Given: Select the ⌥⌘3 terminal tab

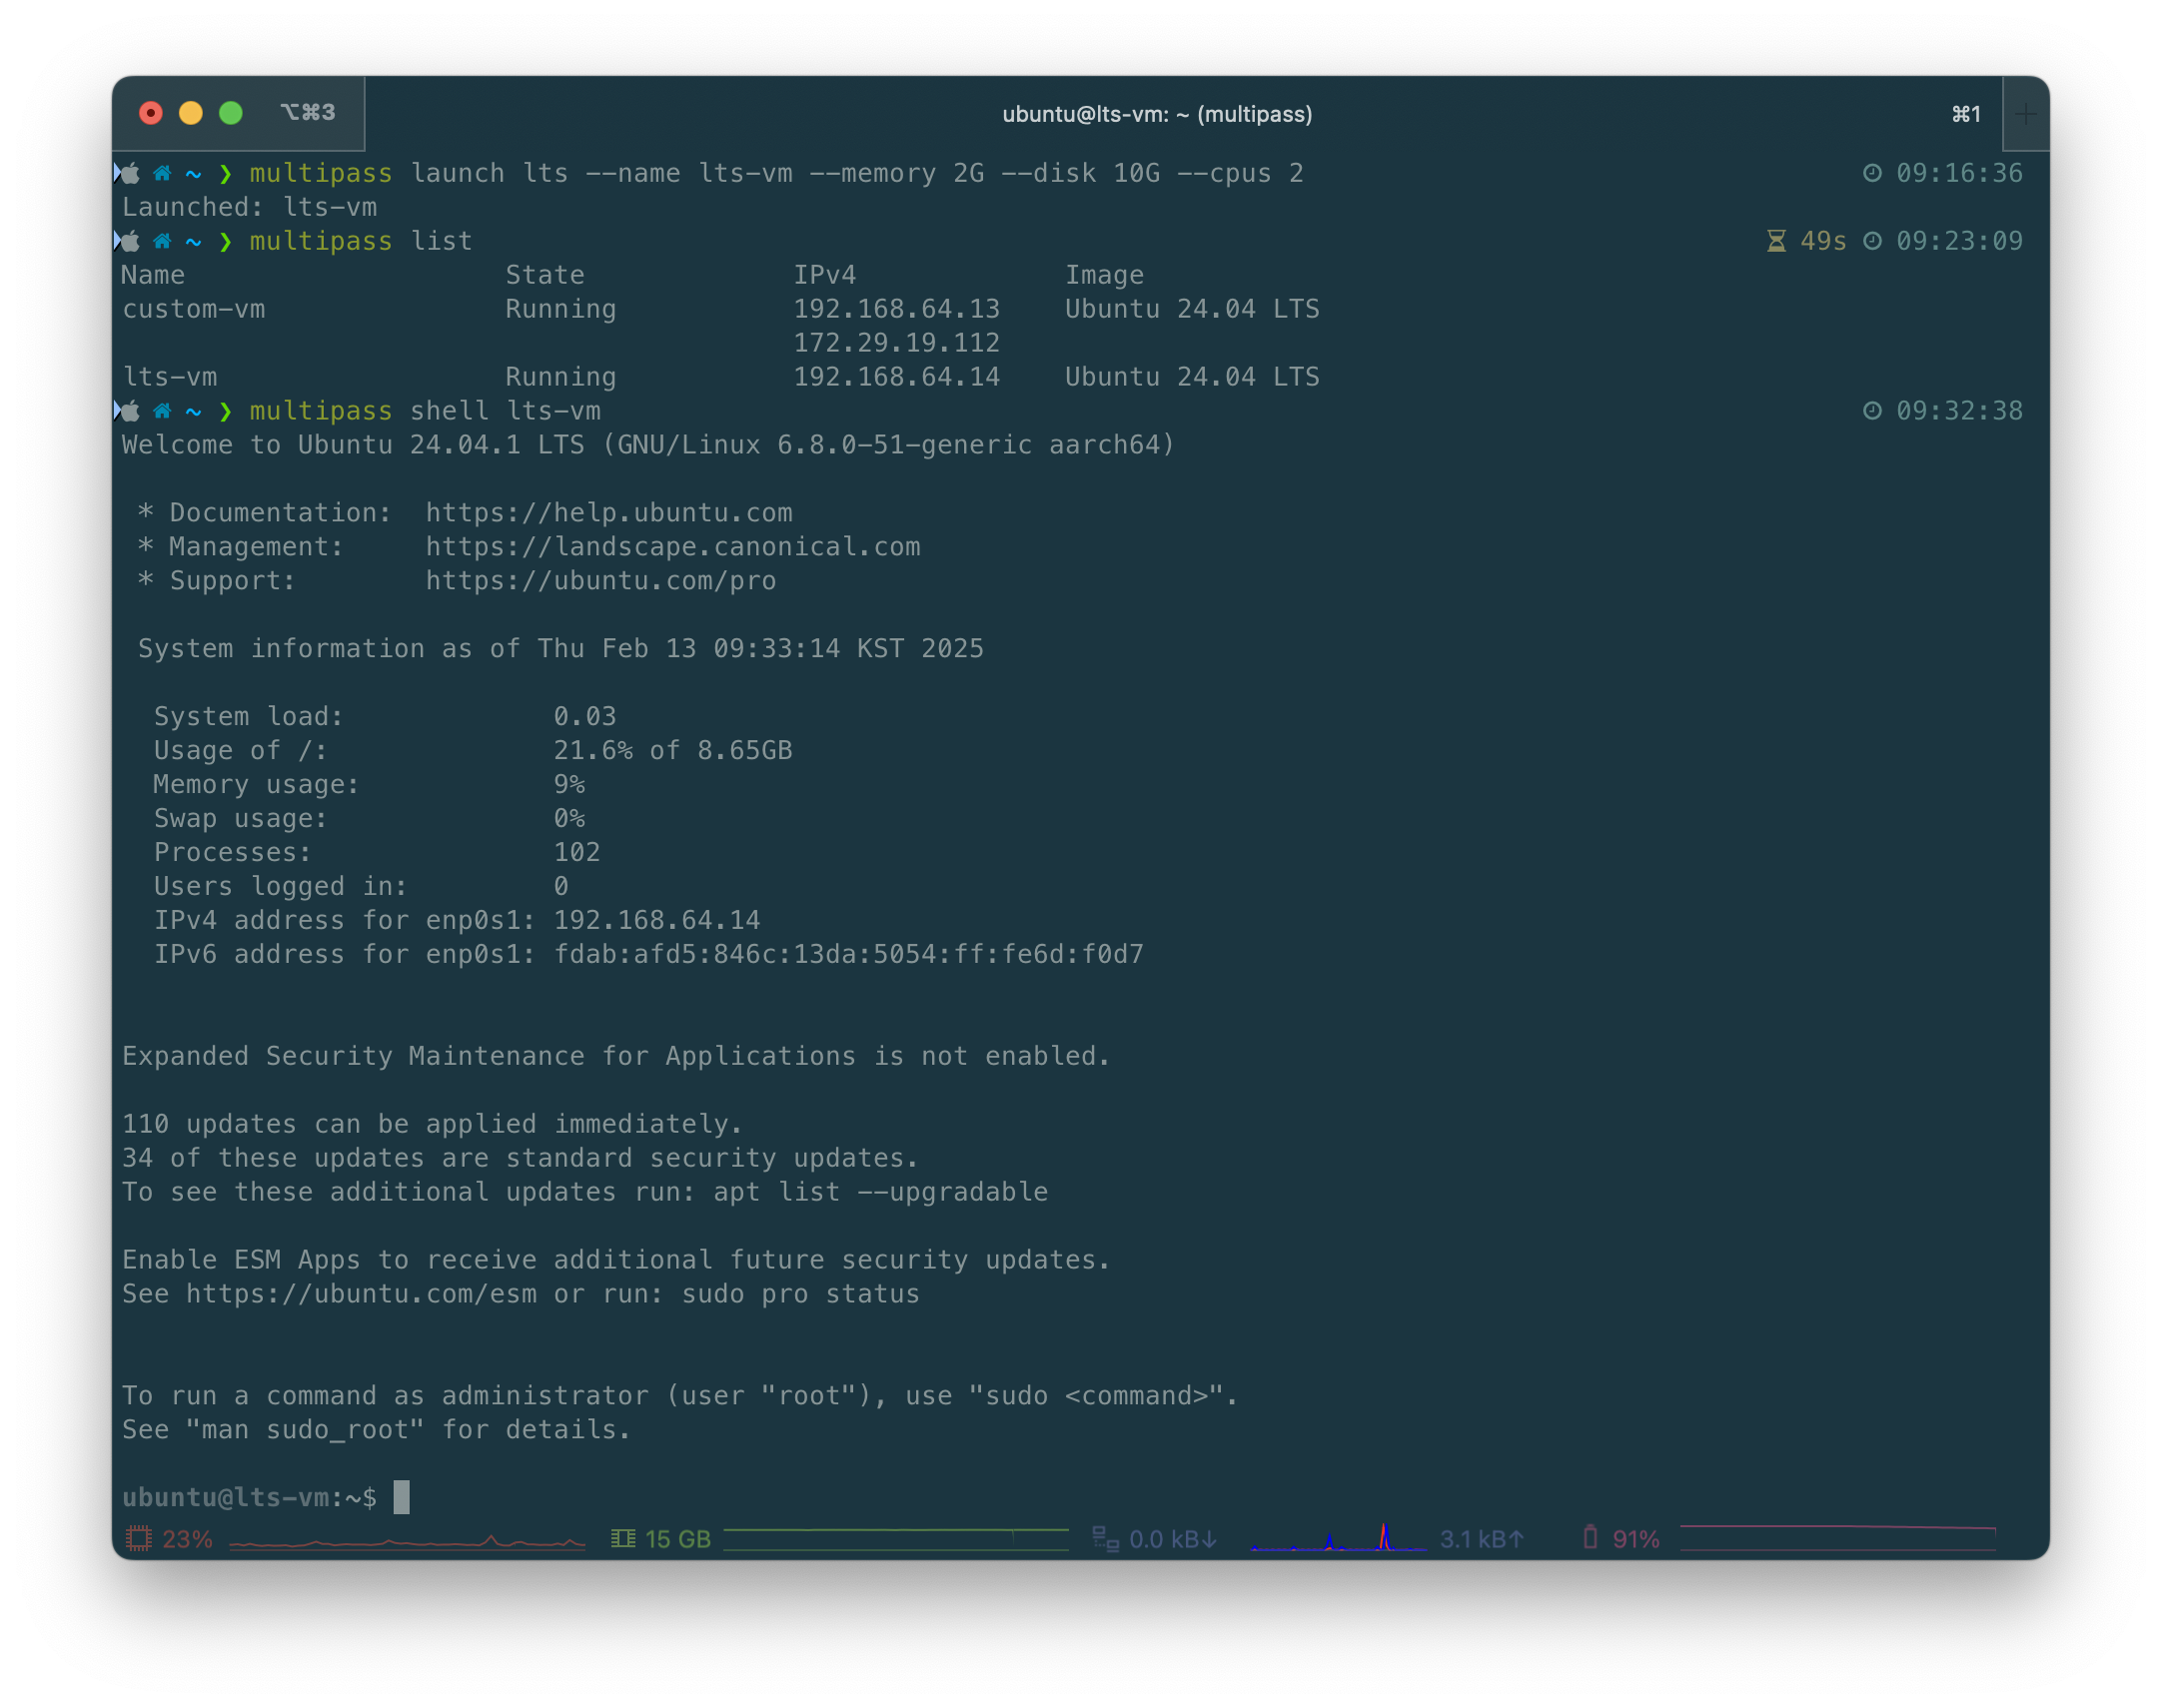Looking at the screenshot, I should (308, 113).
